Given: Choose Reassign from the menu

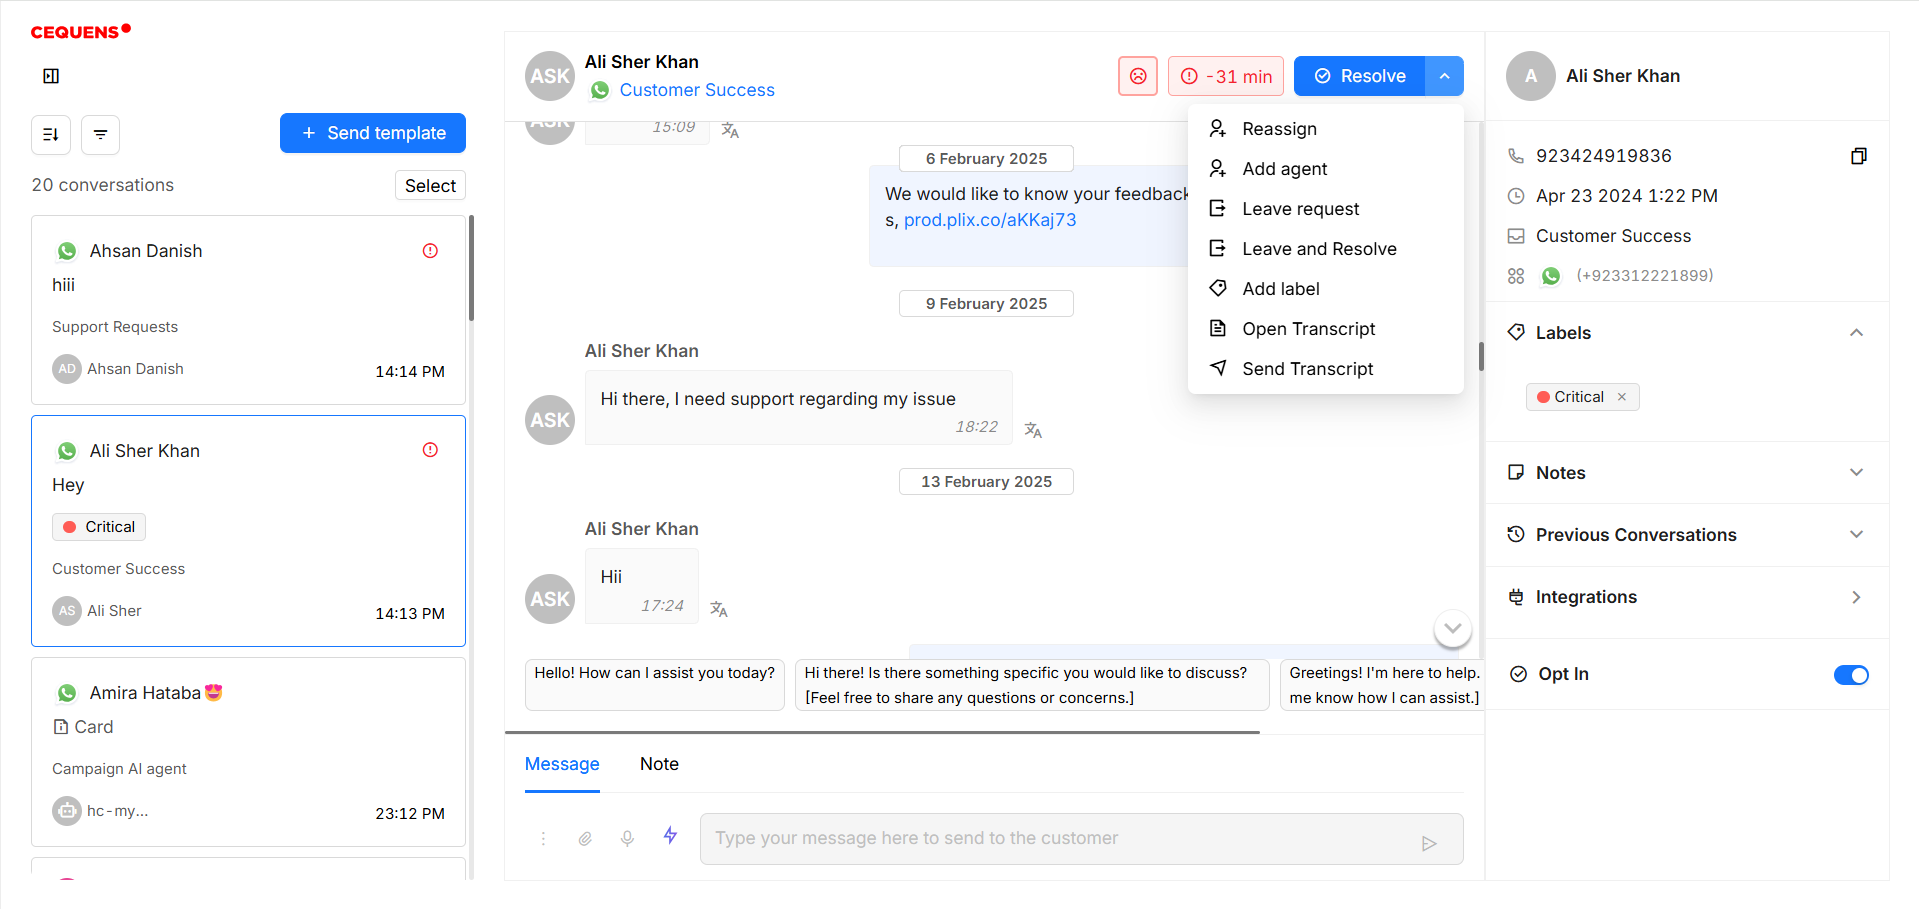Looking at the screenshot, I should tap(1325, 129).
